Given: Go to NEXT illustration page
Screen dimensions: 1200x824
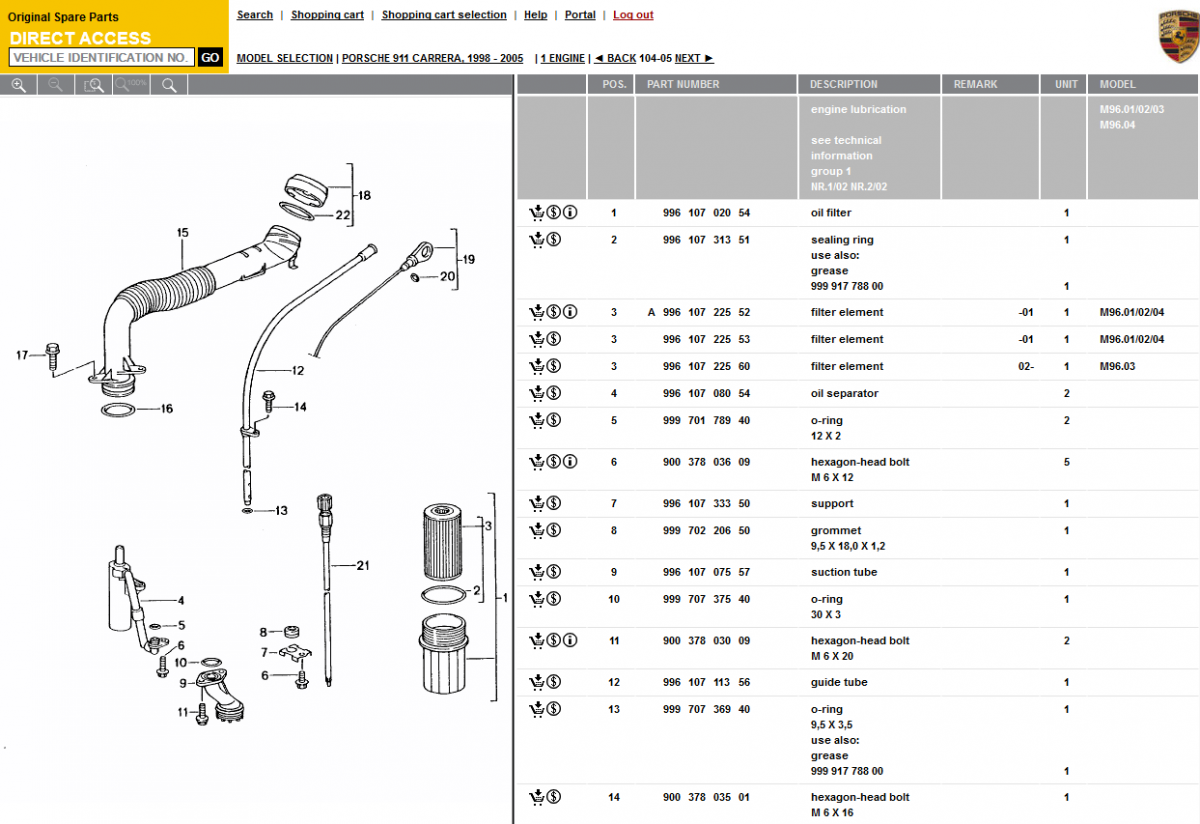Looking at the screenshot, I should point(694,59).
